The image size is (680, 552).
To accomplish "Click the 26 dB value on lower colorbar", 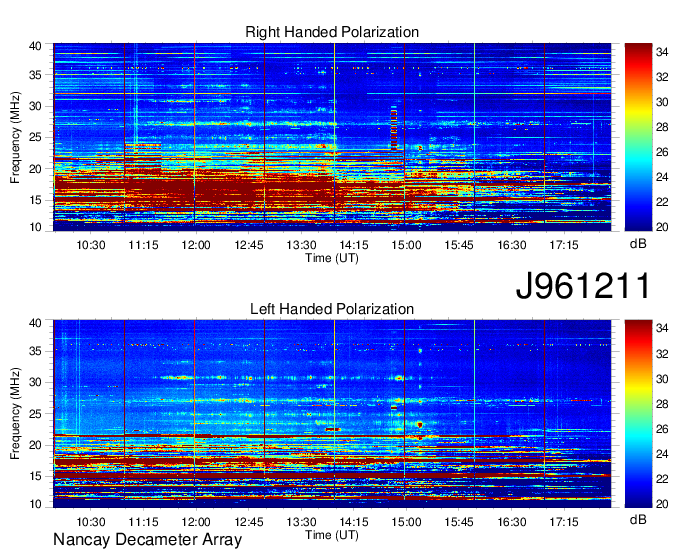I will click(662, 429).
